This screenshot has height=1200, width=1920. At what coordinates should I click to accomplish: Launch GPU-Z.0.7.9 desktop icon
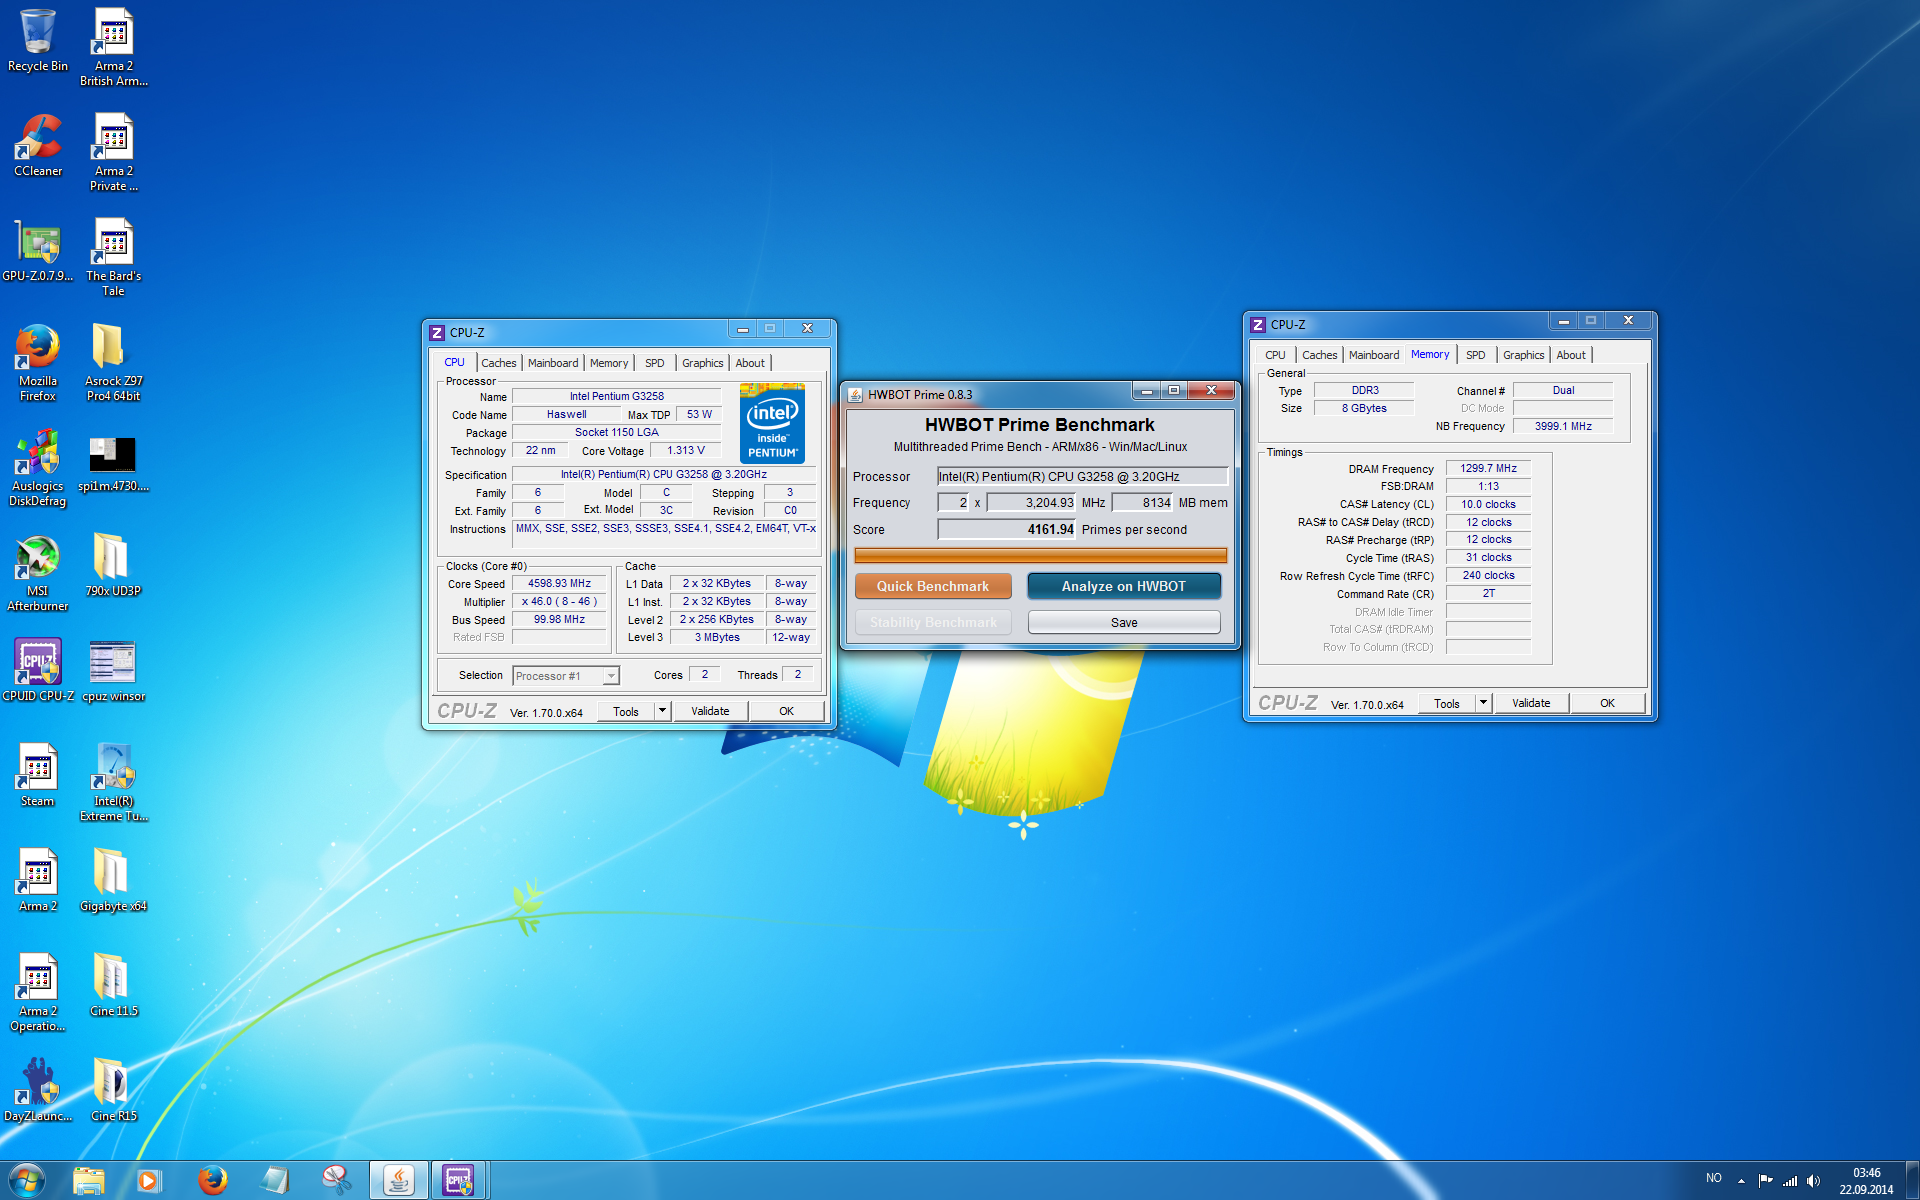38,250
